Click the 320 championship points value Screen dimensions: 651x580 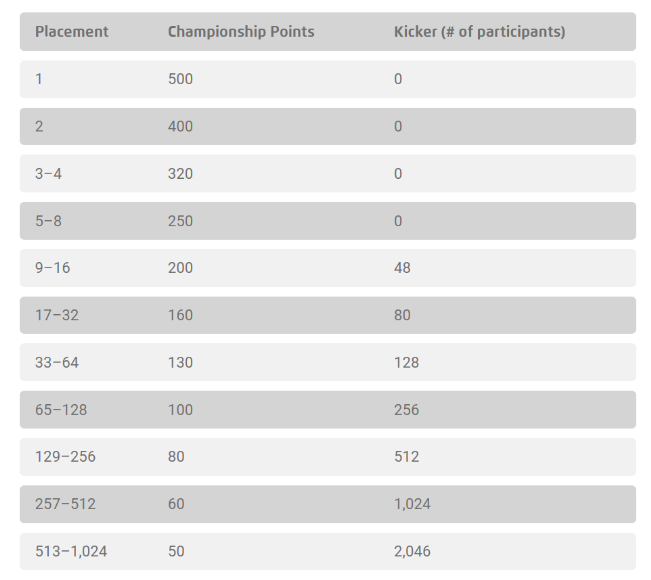(180, 174)
